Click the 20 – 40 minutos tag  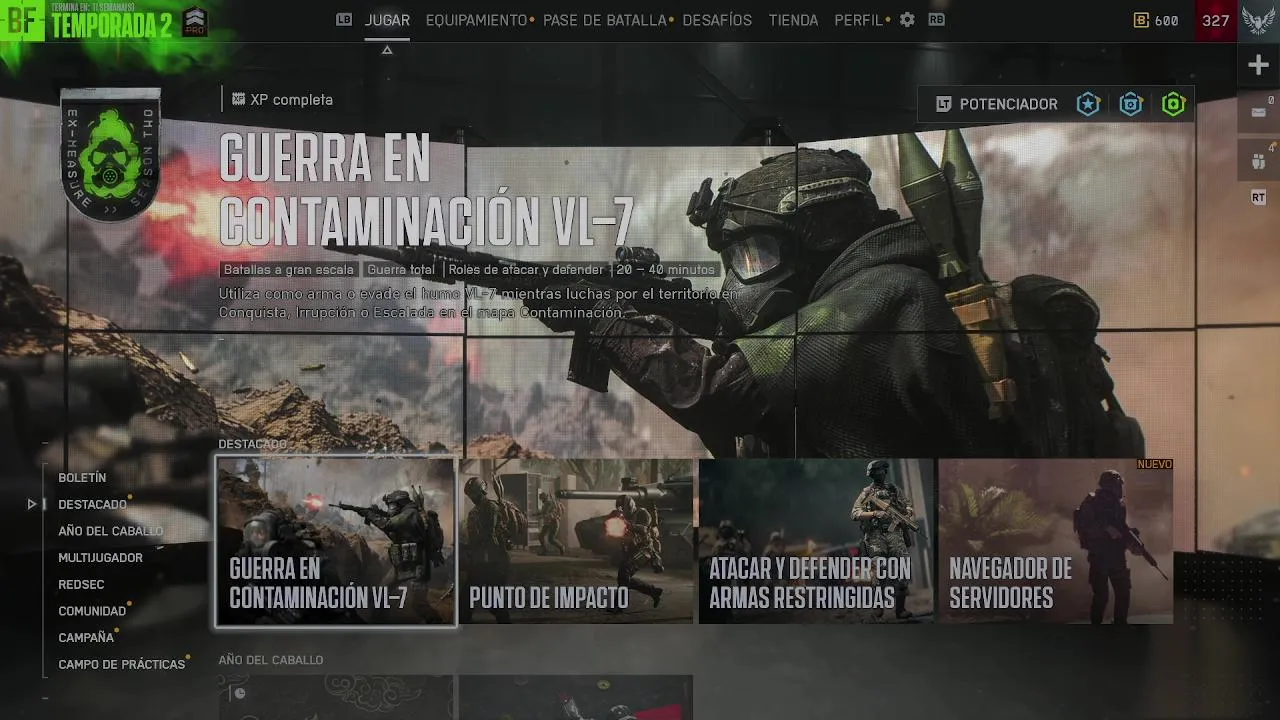(x=666, y=270)
